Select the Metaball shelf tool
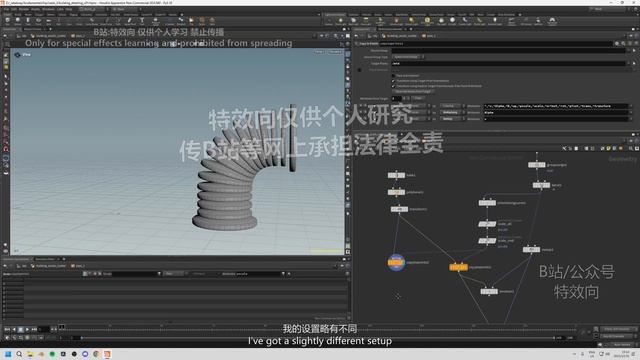 (181, 20)
